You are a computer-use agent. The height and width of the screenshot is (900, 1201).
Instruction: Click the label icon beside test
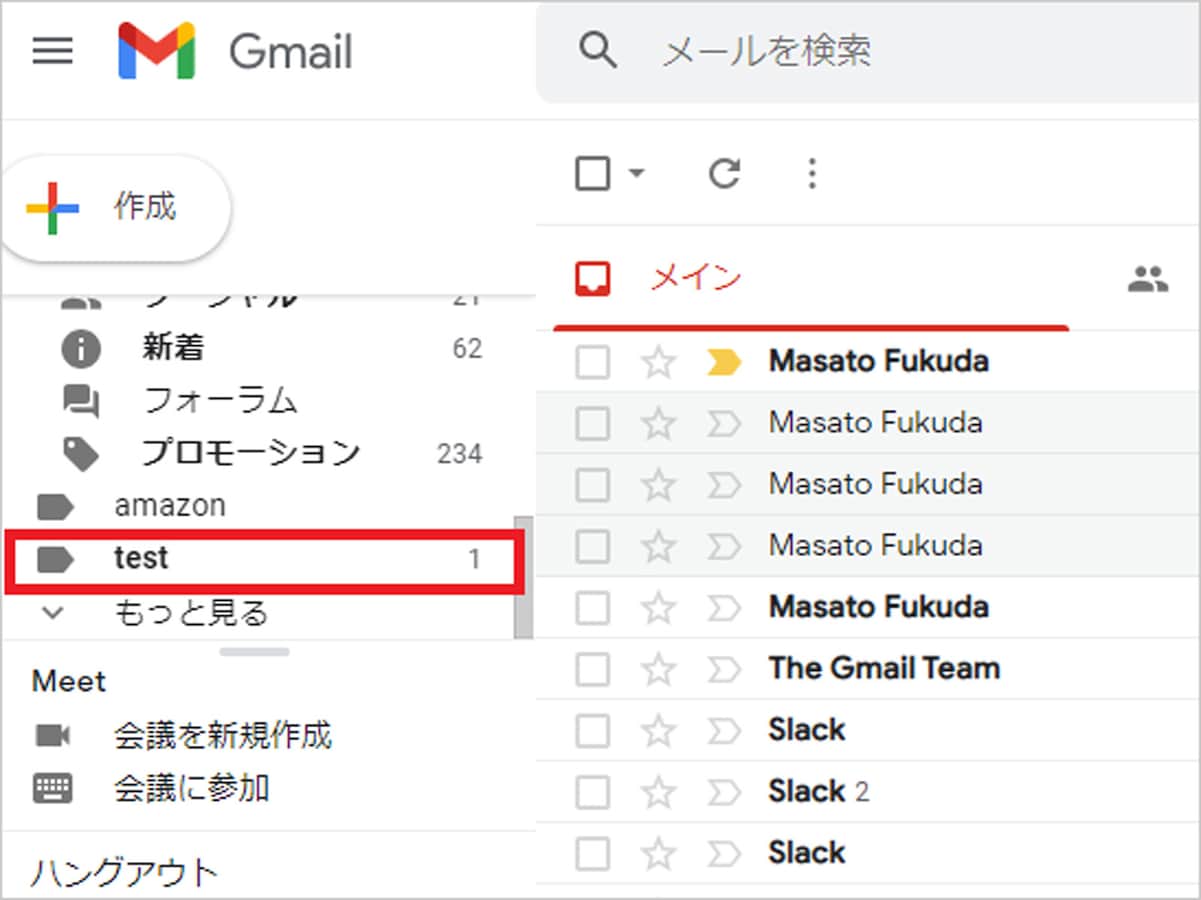[56, 560]
